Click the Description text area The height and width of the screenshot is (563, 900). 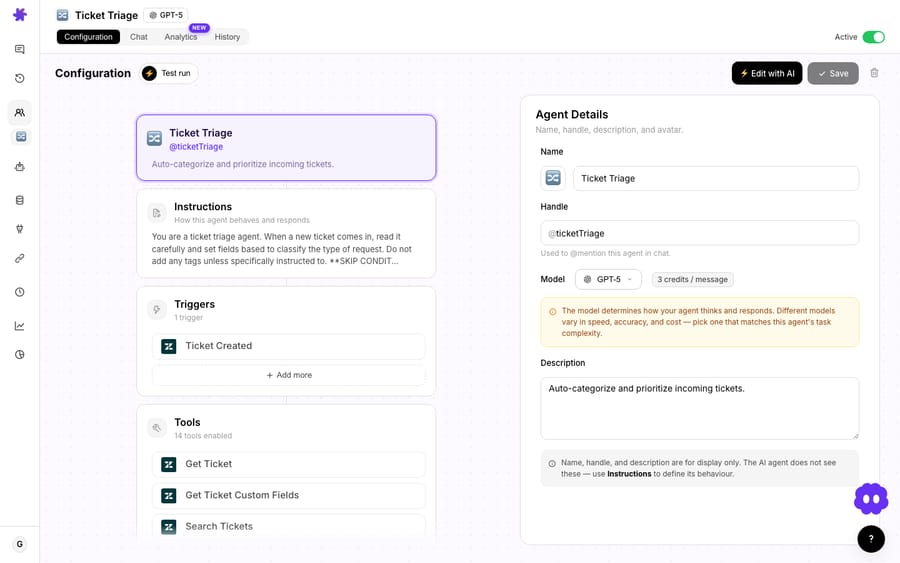click(x=700, y=409)
